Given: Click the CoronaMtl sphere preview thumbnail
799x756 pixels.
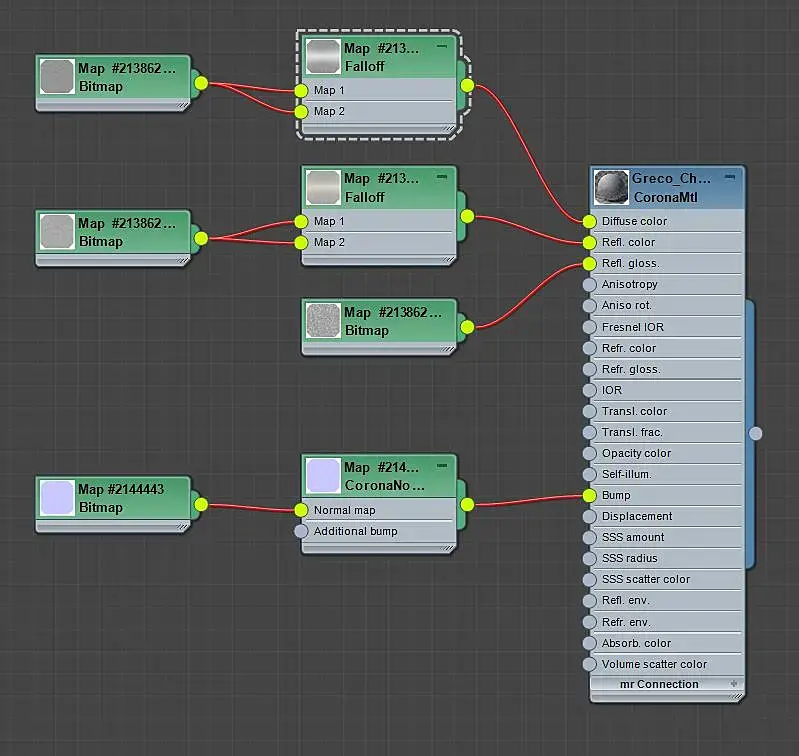Looking at the screenshot, I should pyautogui.click(x=611, y=187).
